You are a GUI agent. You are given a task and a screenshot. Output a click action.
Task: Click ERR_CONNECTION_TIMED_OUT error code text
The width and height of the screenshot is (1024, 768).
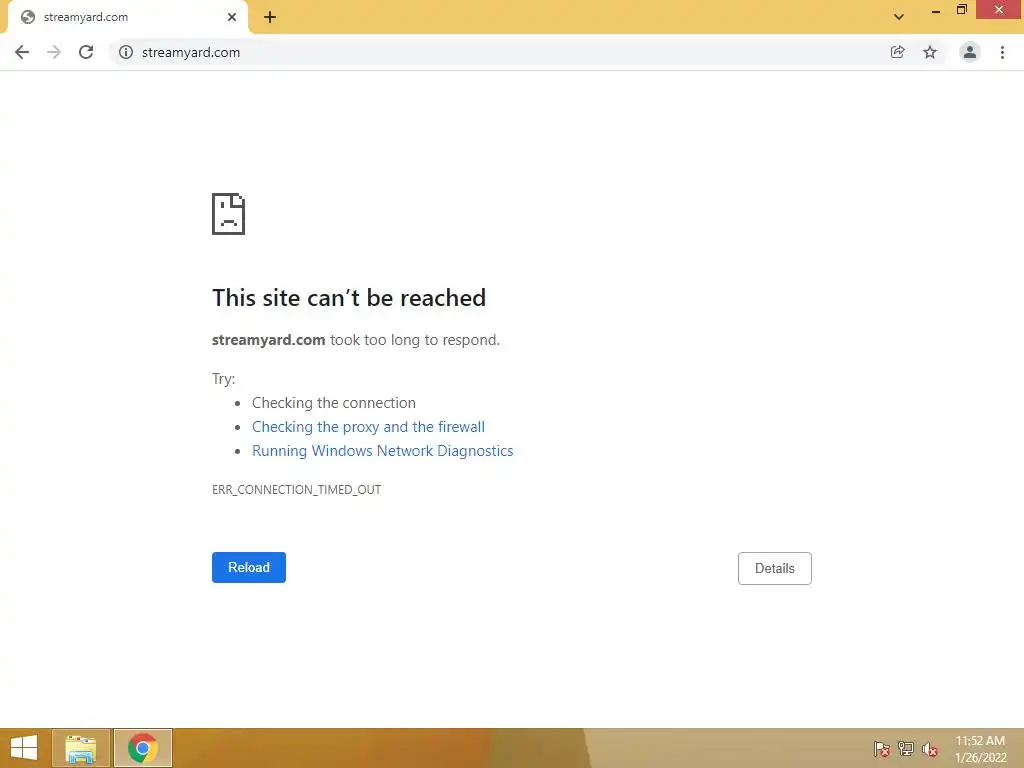pos(296,490)
